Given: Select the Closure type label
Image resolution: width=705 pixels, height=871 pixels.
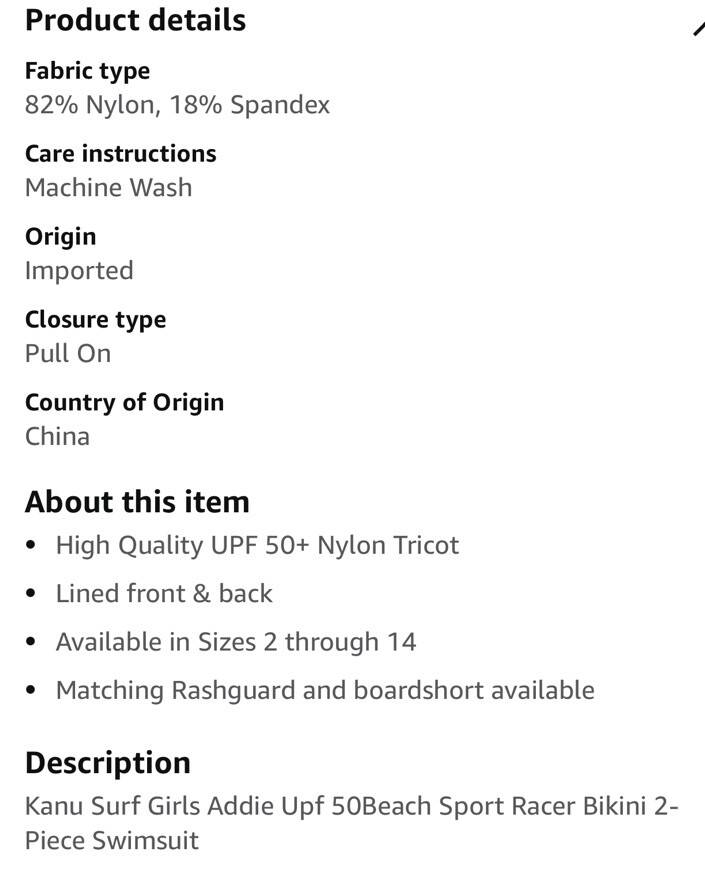Looking at the screenshot, I should (96, 320).
